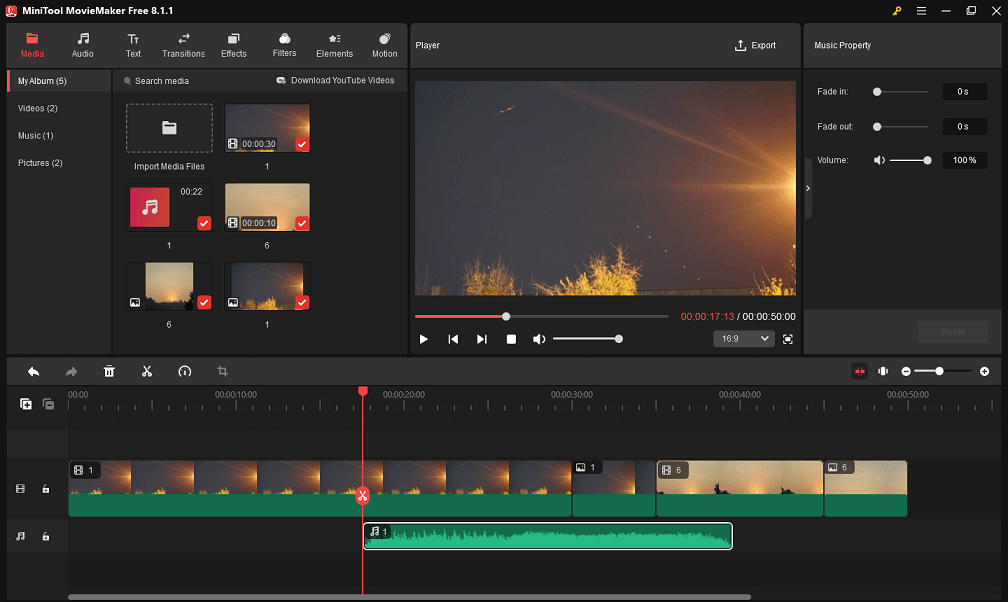Delete the selected clip with trash icon
The width and height of the screenshot is (1008, 602).
(x=109, y=371)
